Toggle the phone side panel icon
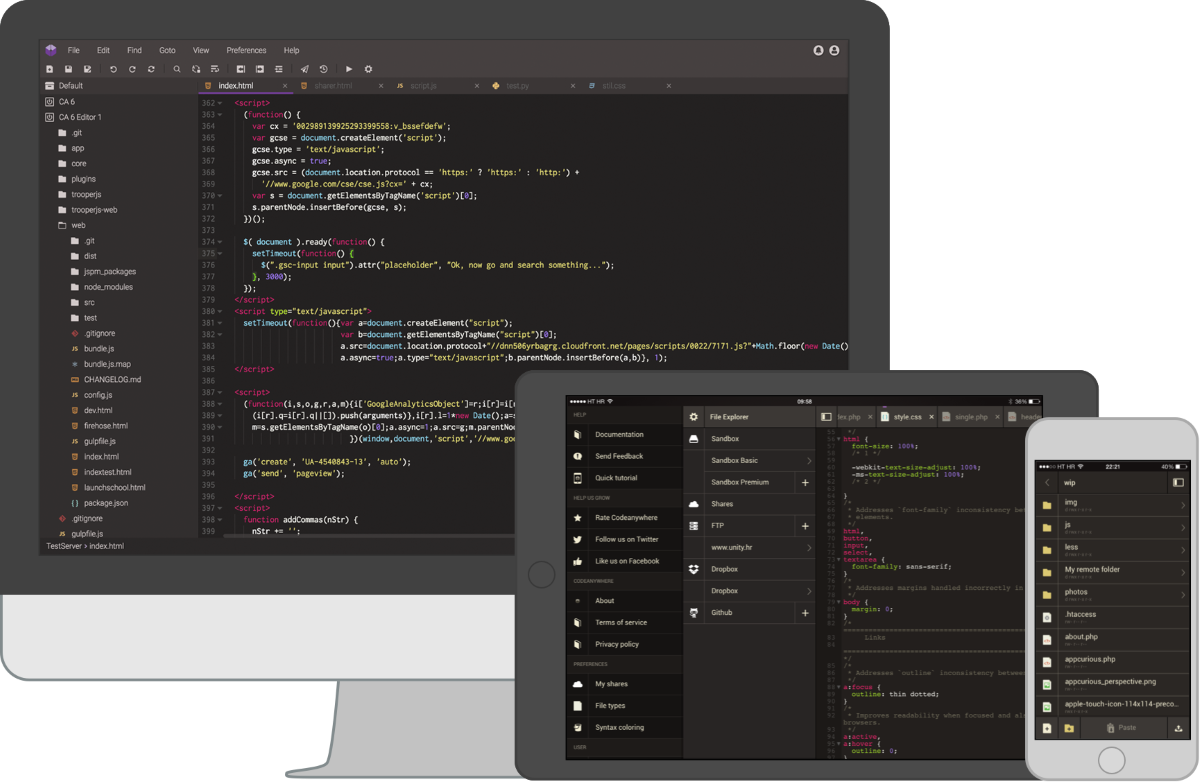 [x=1177, y=482]
